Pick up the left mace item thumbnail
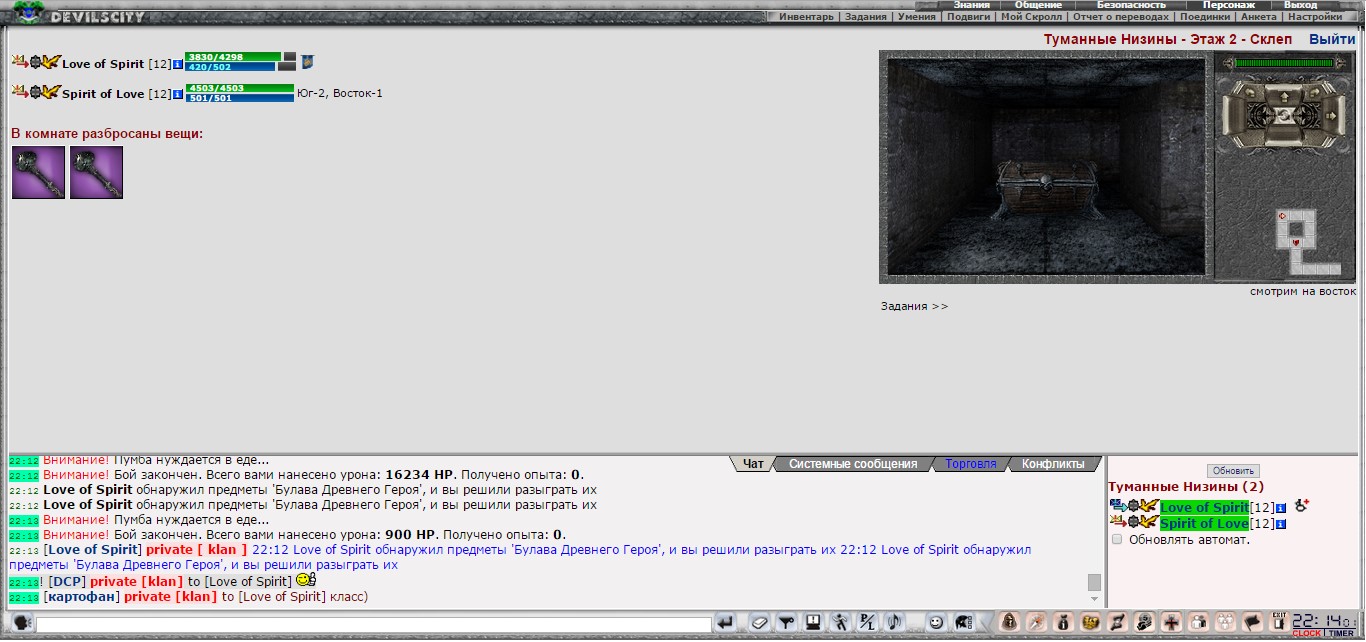 tap(38, 172)
